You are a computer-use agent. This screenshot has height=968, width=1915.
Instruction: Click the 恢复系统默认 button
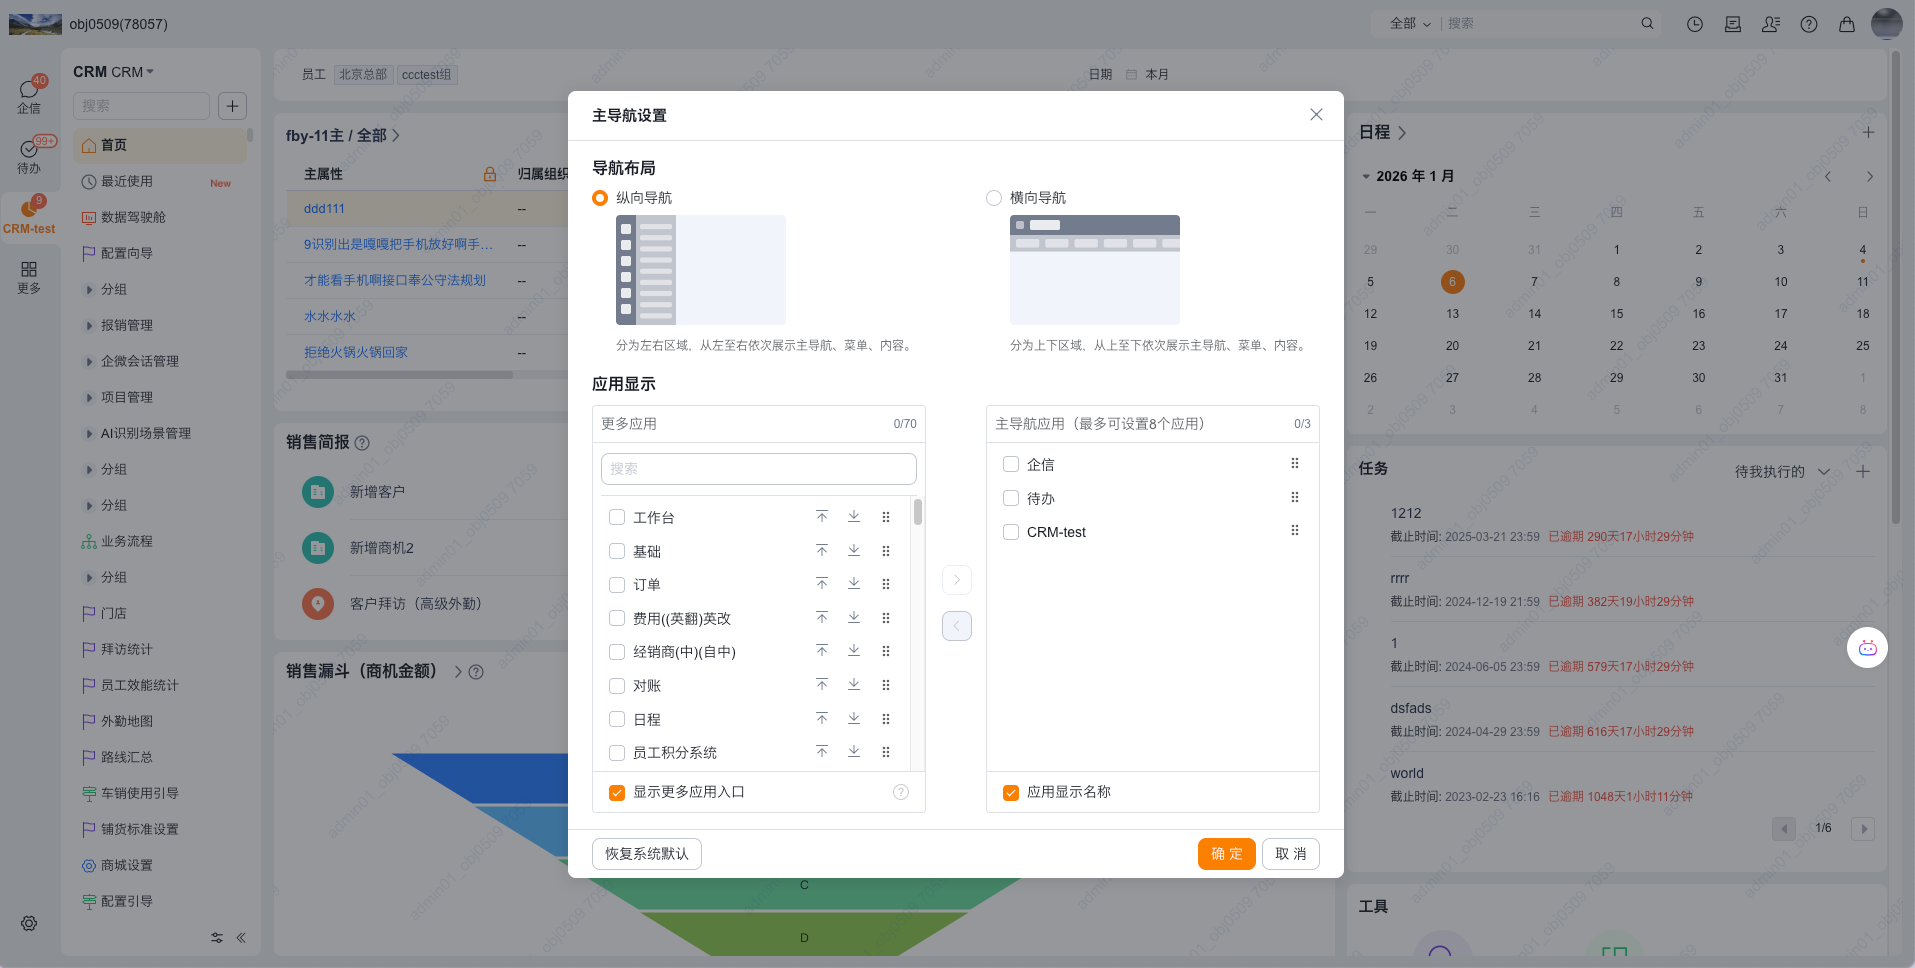tap(647, 854)
